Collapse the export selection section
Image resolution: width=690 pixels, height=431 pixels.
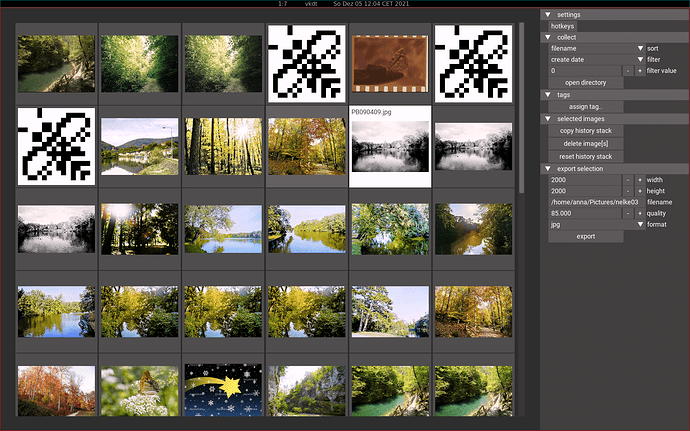point(549,168)
